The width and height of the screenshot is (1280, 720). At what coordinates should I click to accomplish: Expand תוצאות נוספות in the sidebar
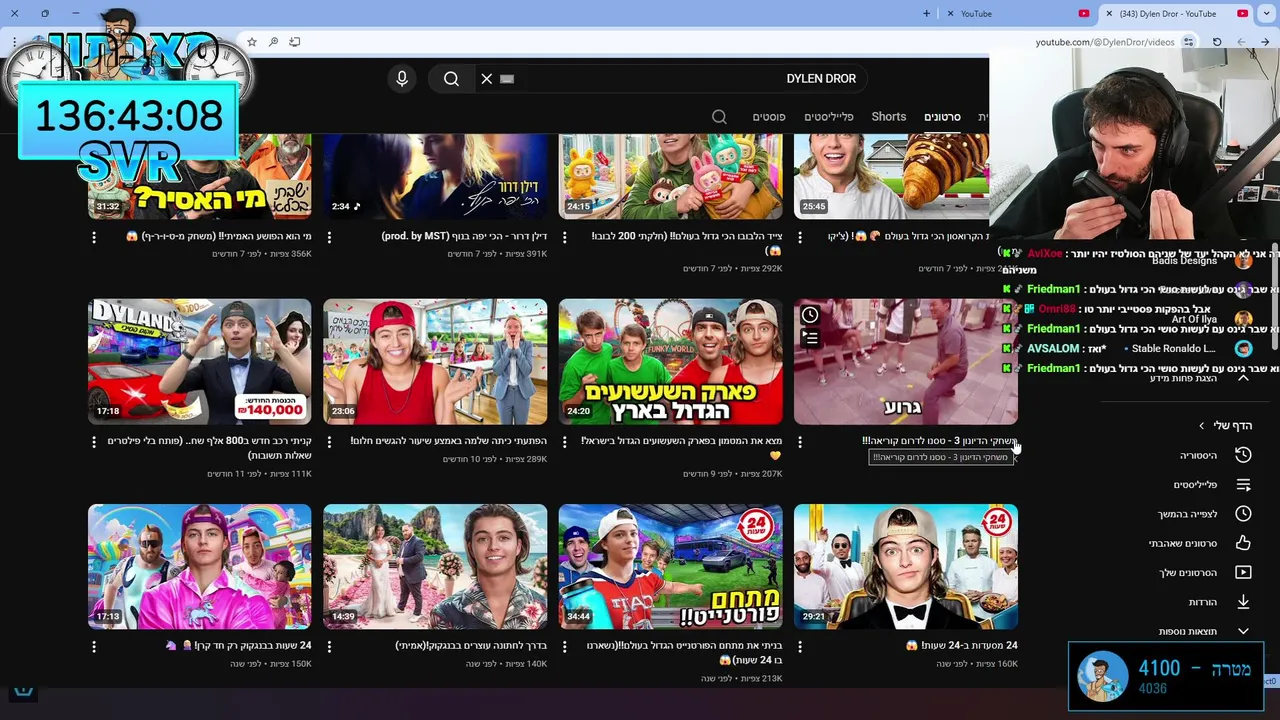[1204, 631]
